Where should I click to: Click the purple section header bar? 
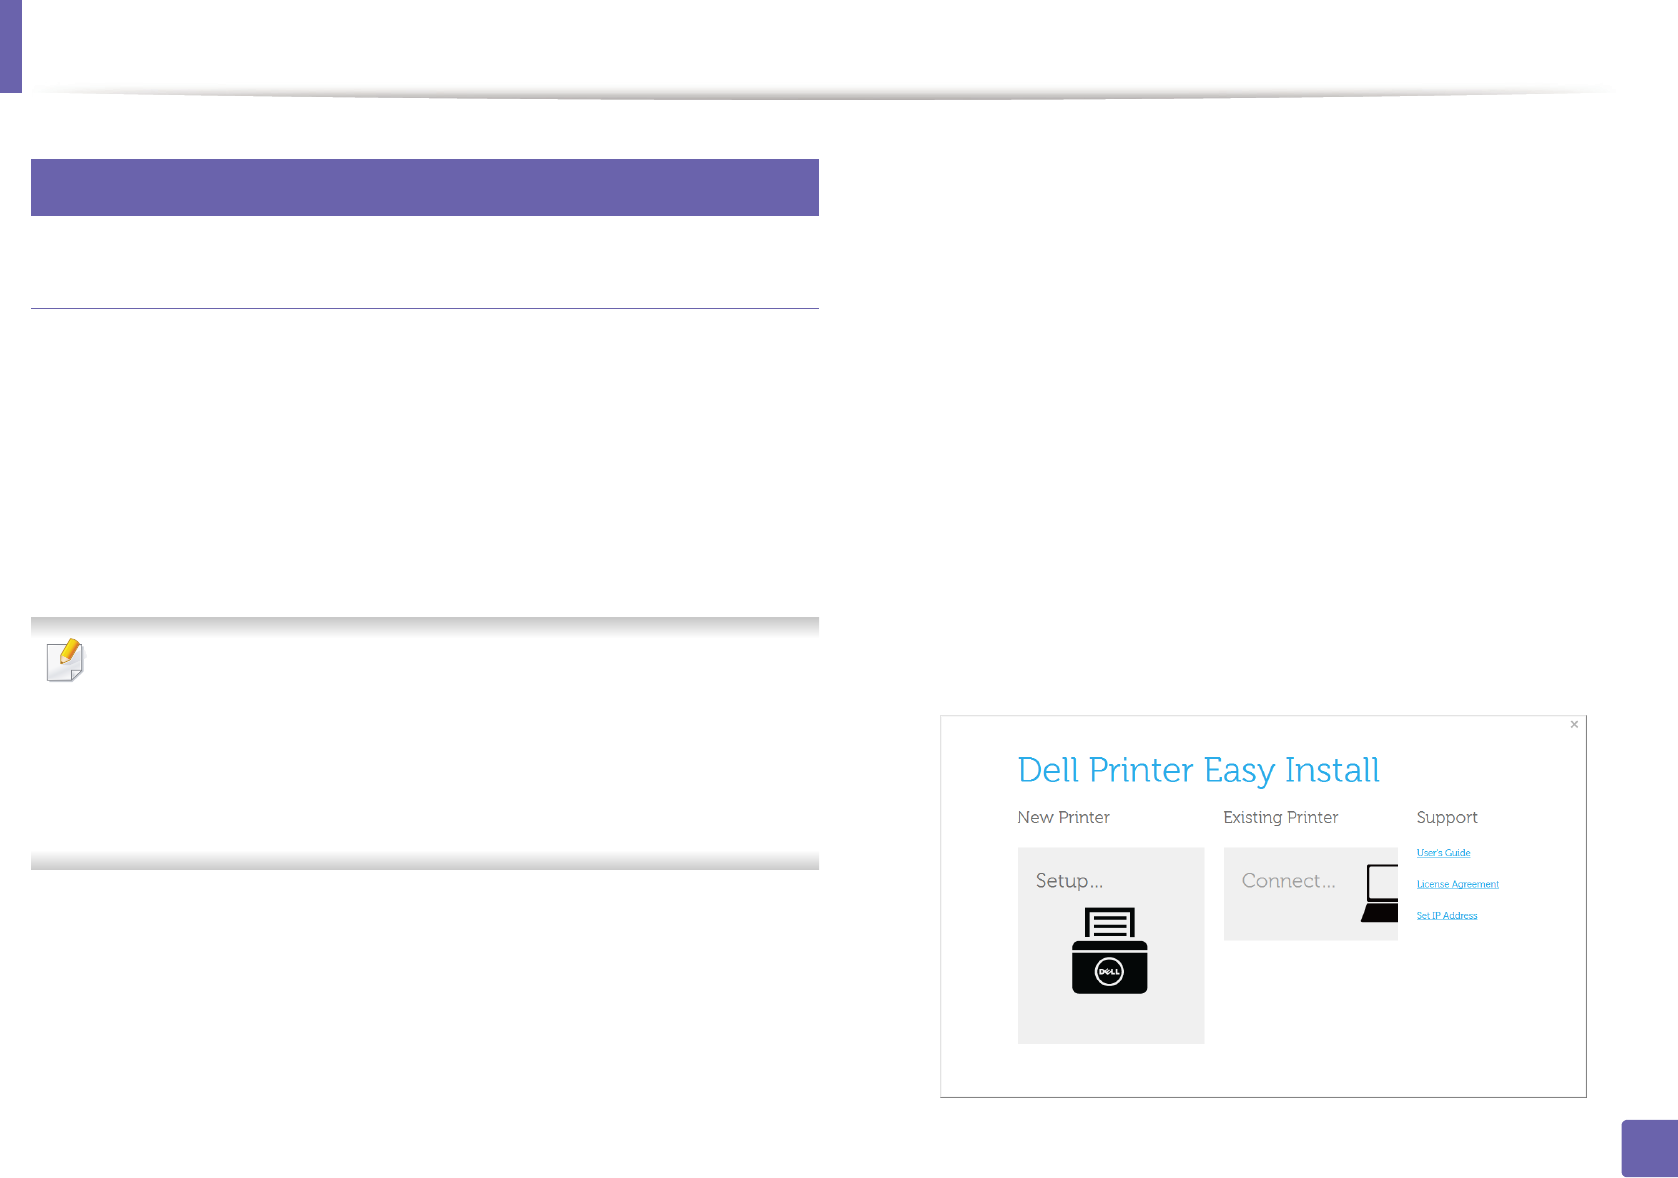424,187
